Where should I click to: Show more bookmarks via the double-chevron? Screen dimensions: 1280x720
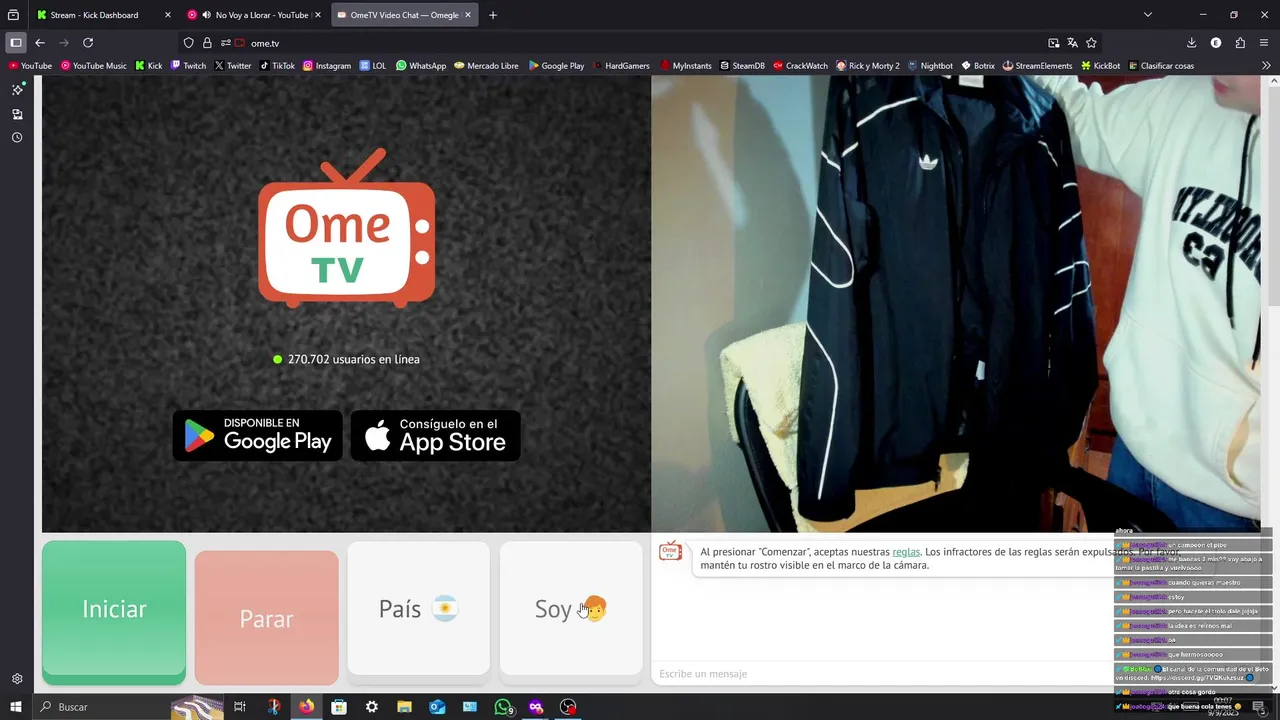coord(1266,66)
